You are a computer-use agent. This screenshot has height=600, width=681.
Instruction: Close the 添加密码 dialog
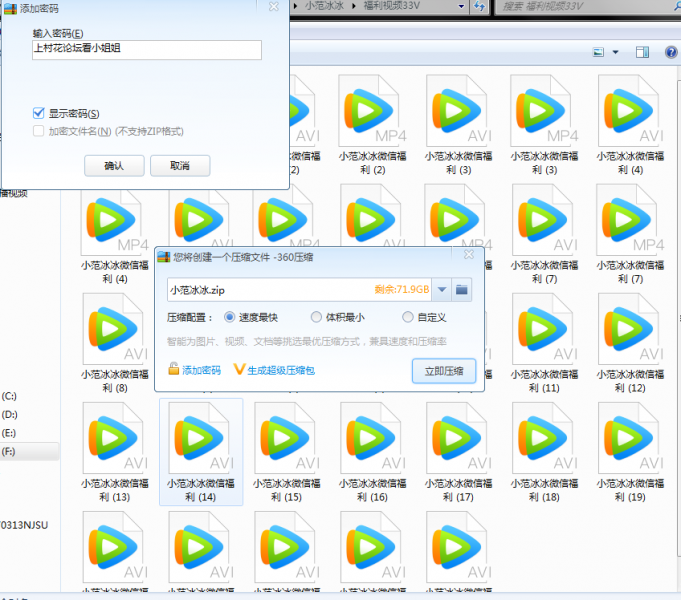tap(274, 7)
